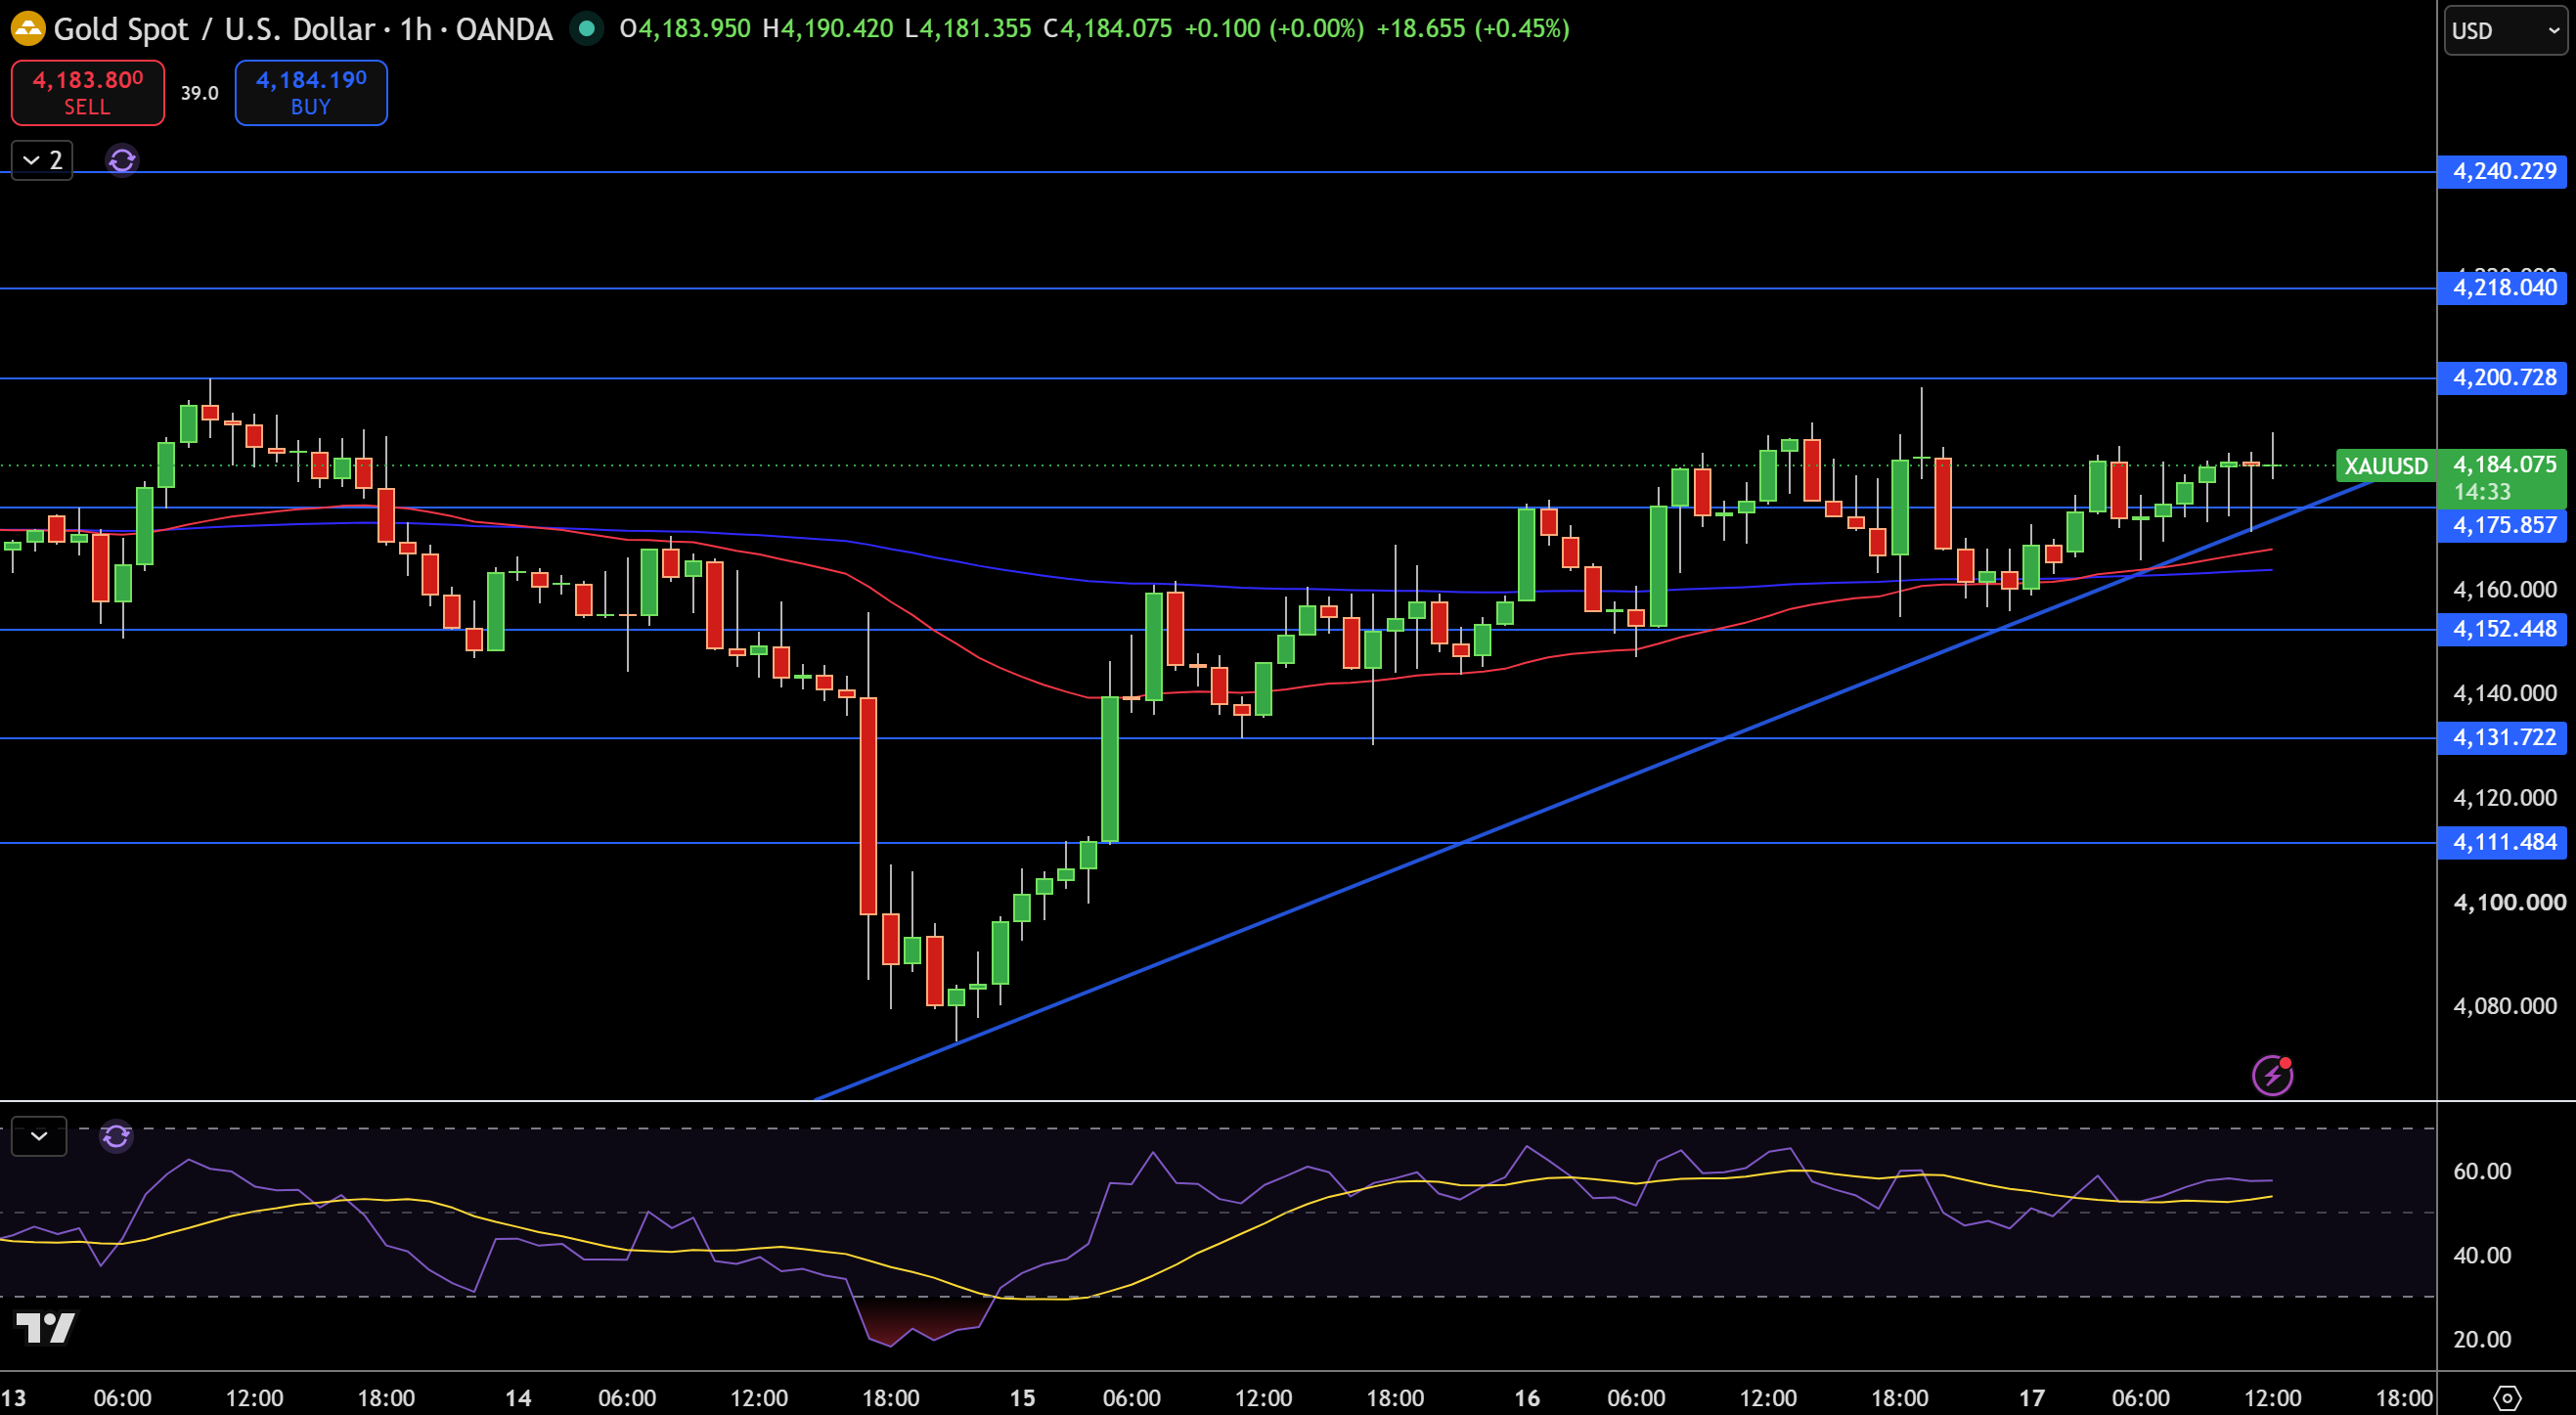Click the 4,152.448 price line label

click(2503, 629)
